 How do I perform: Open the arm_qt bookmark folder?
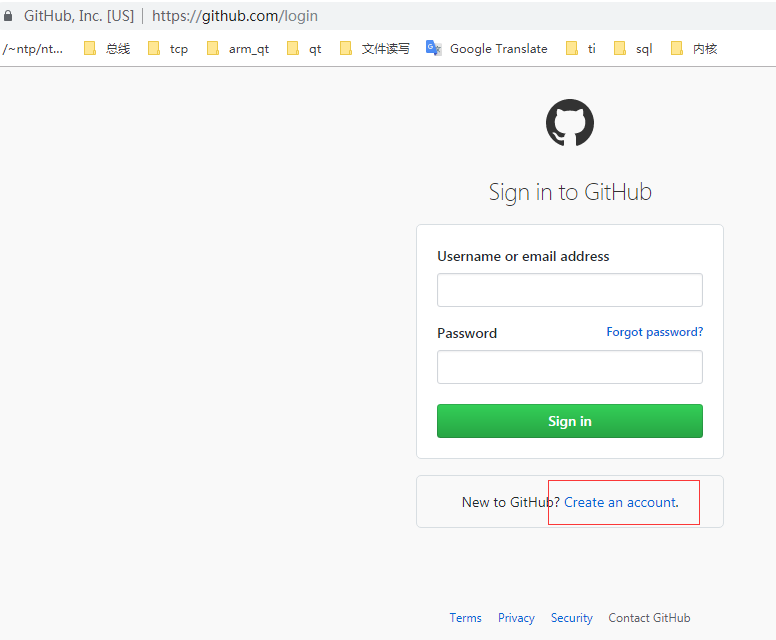238,49
